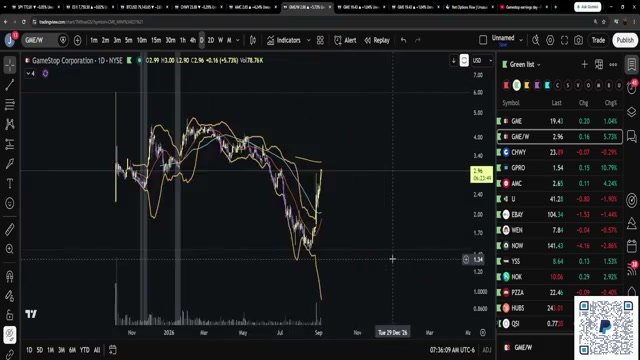The height and width of the screenshot is (360, 640).
Task: Click the Publish button
Action: pos(625,40)
